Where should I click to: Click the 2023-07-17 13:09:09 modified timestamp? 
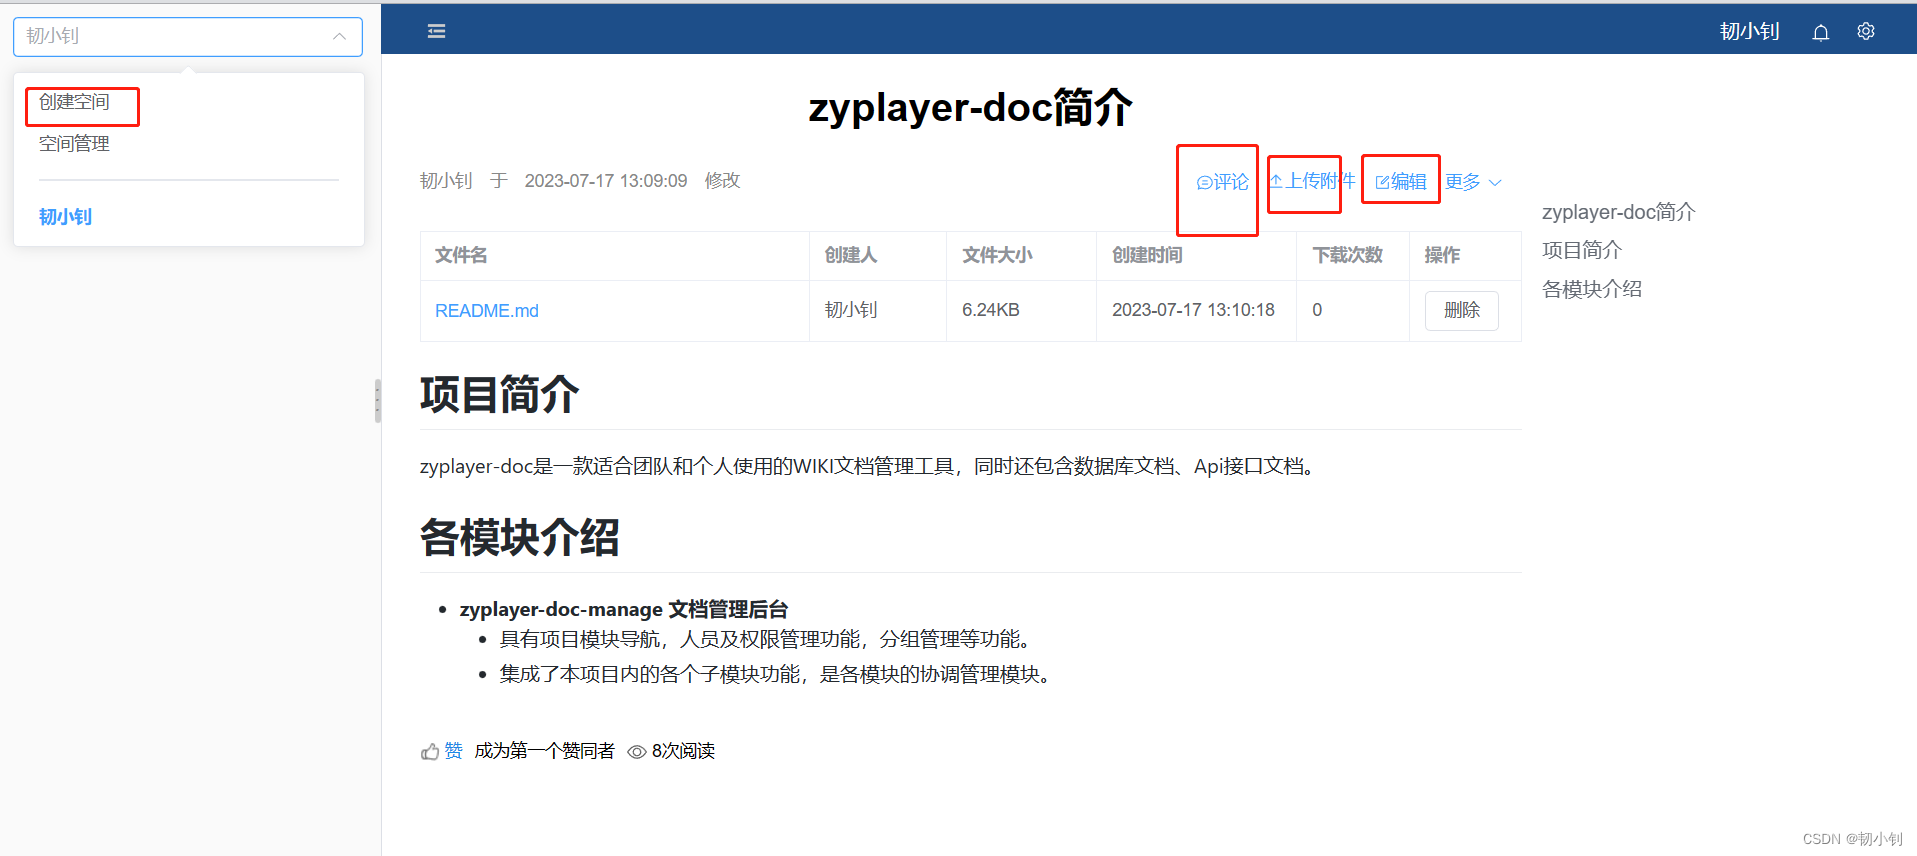pyautogui.click(x=606, y=181)
